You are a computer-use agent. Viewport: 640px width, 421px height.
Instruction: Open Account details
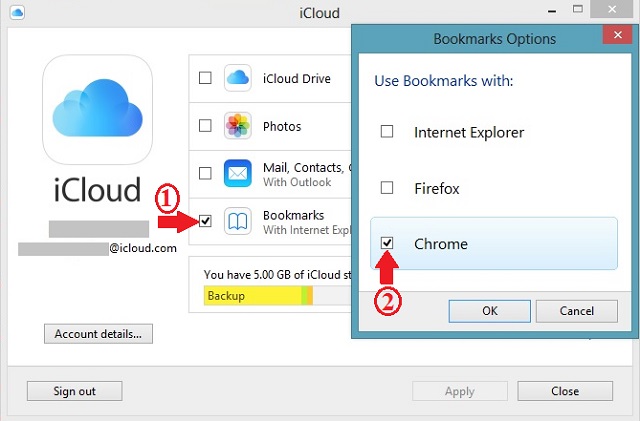click(98, 334)
